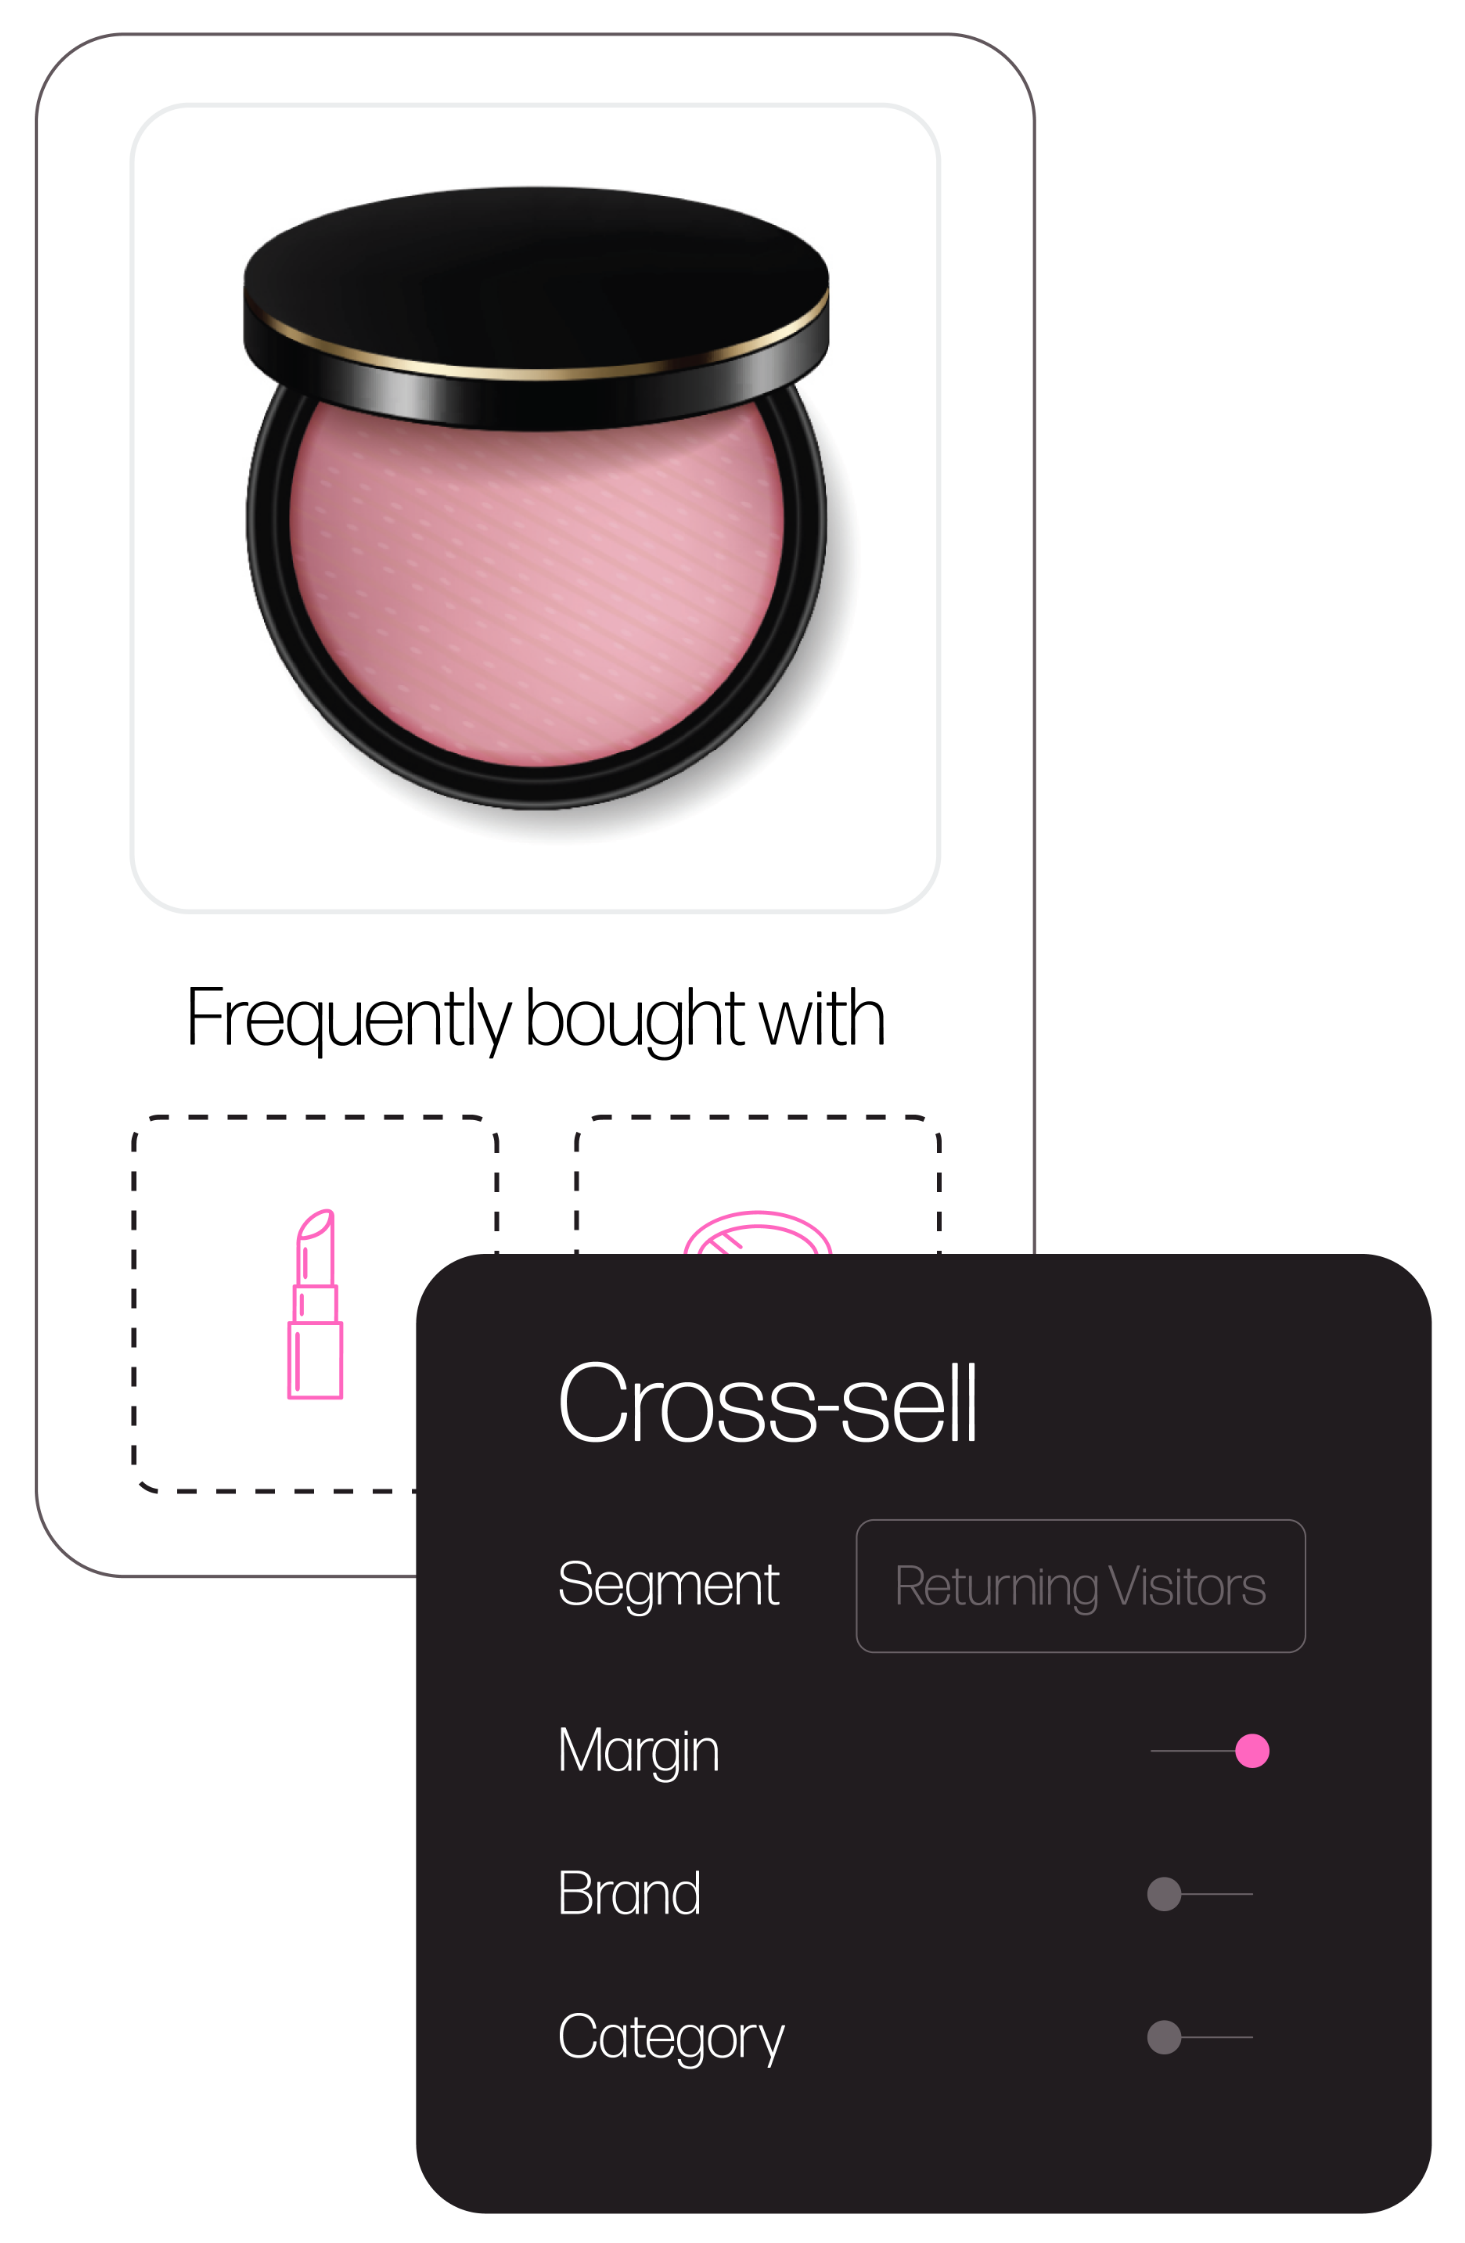Screen dimensions: 1465x2243
Task: Click the Frequently bought with heading
Action: tap(536, 1019)
